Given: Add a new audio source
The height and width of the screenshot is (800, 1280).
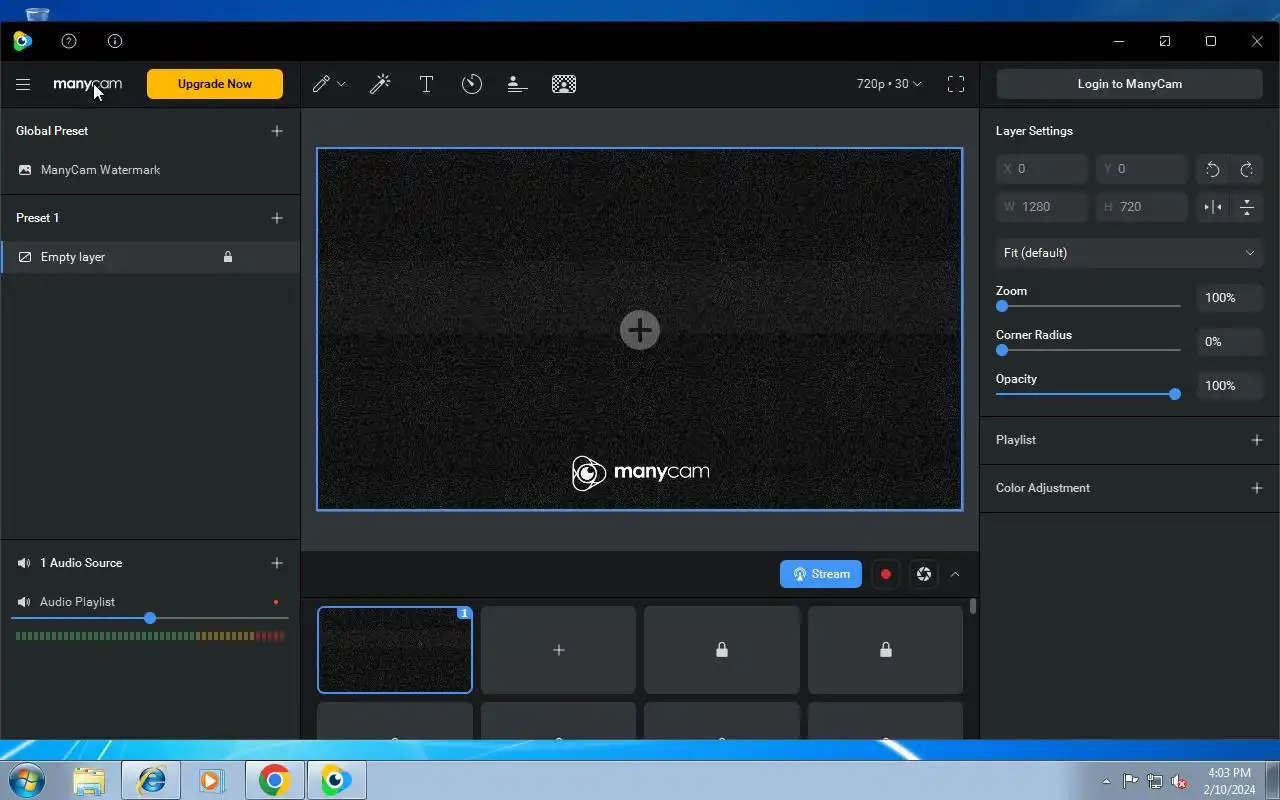Looking at the screenshot, I should (x=277, y=563).
